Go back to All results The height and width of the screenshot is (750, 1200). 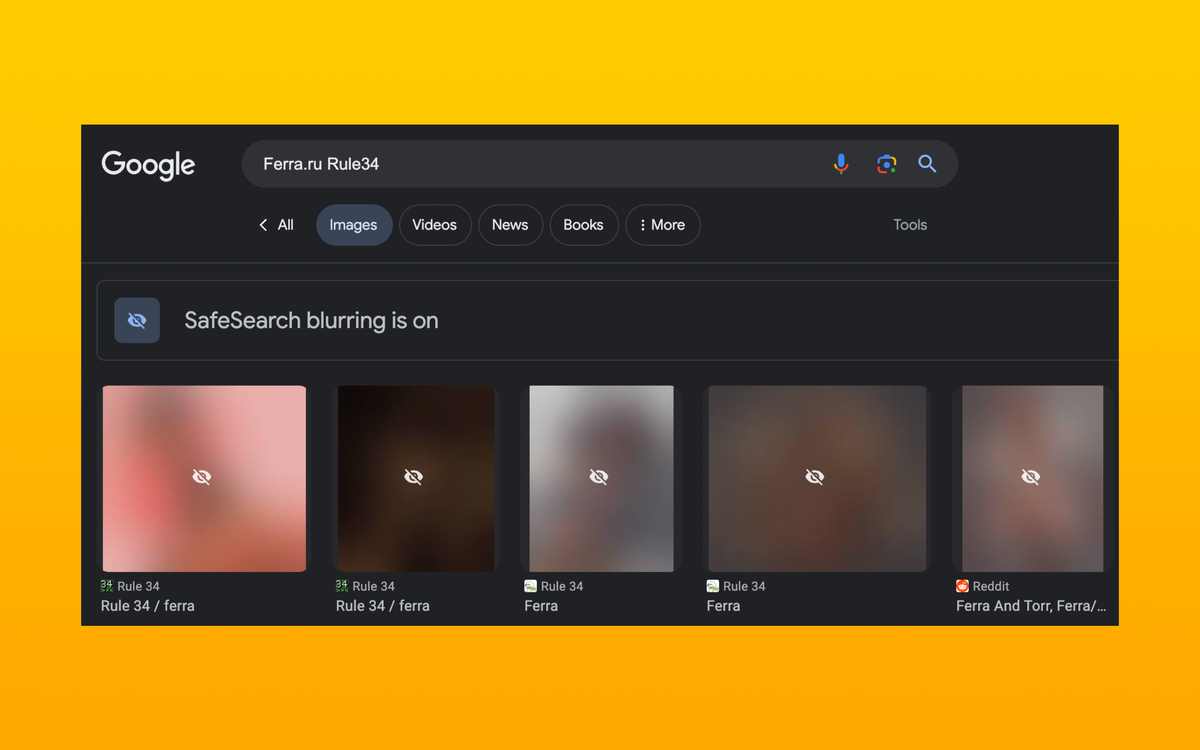[276, 225]
